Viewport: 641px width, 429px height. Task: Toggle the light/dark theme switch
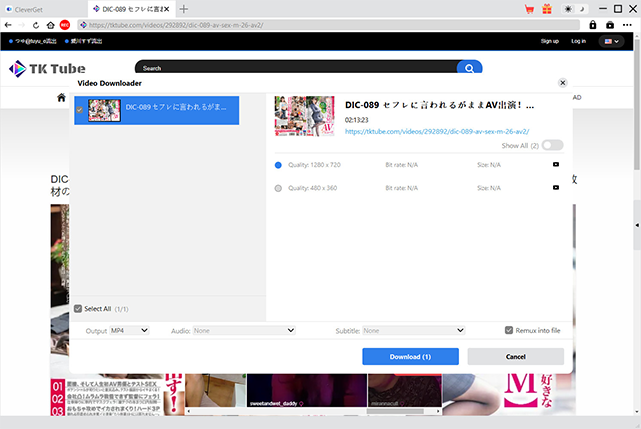coord(575,9)
